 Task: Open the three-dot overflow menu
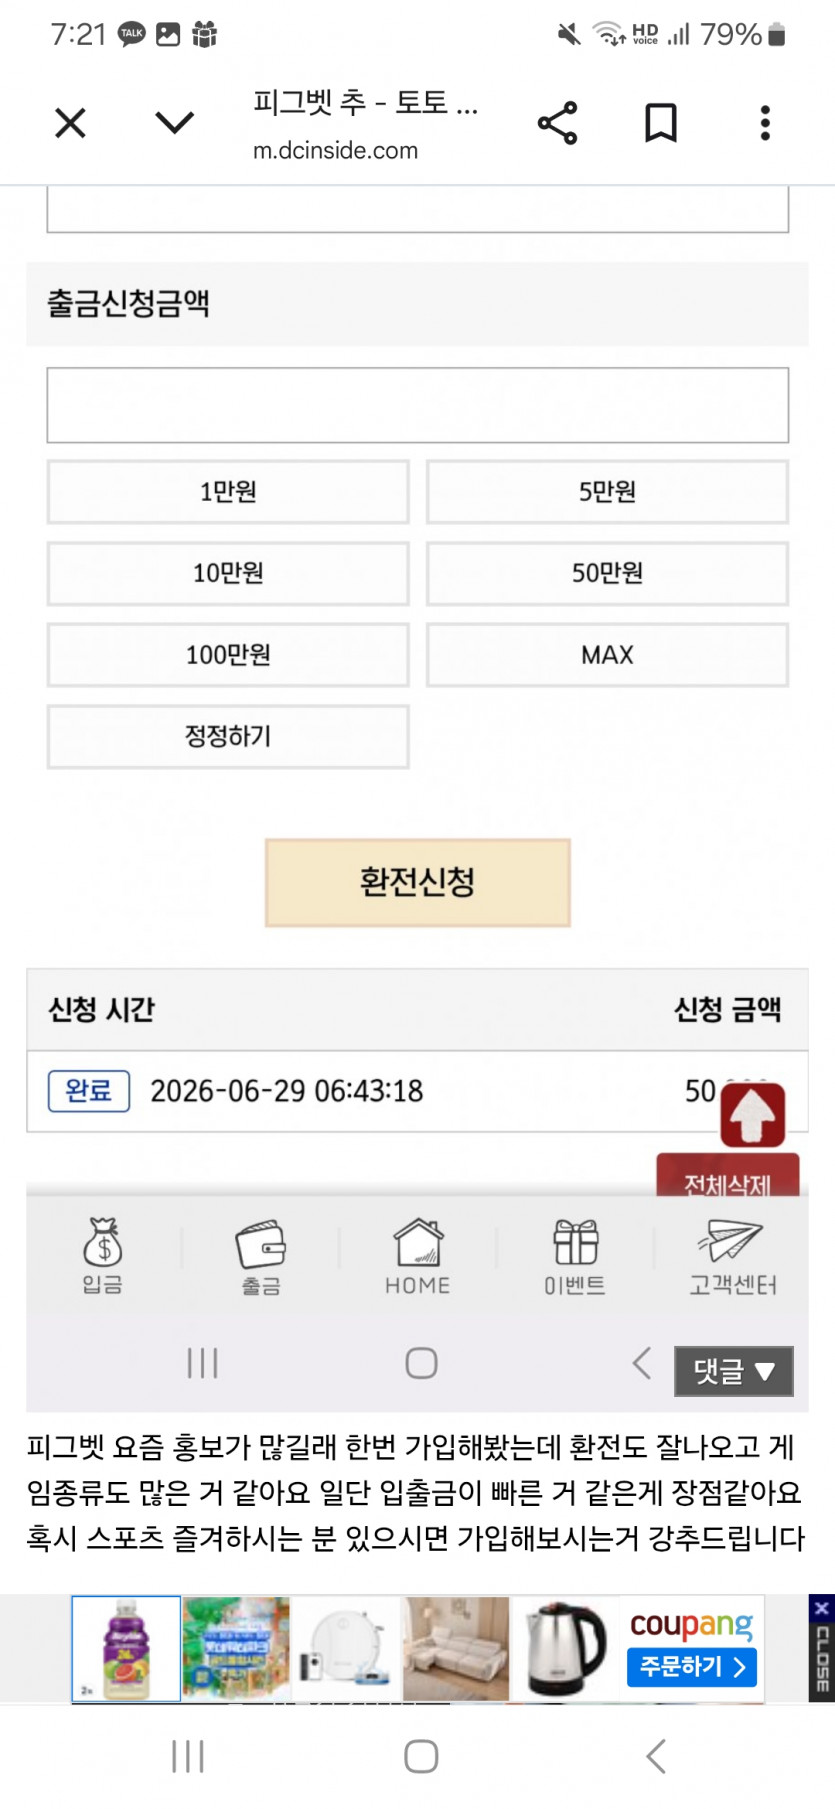pos(765,123)
